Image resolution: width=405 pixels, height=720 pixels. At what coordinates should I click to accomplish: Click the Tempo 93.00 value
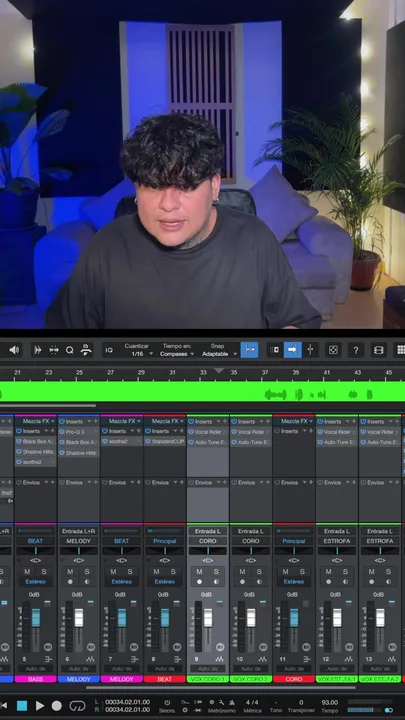click(330, 703)
